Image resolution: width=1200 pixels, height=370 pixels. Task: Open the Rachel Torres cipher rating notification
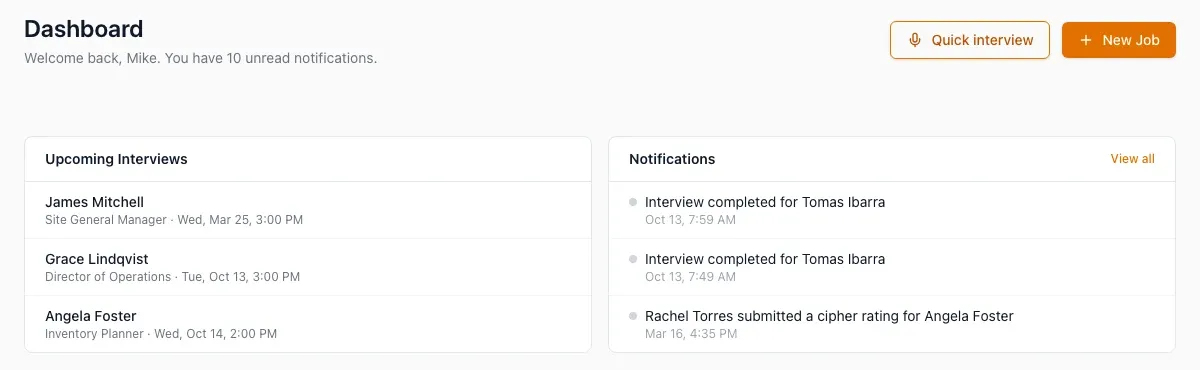[x=892, y=324]
